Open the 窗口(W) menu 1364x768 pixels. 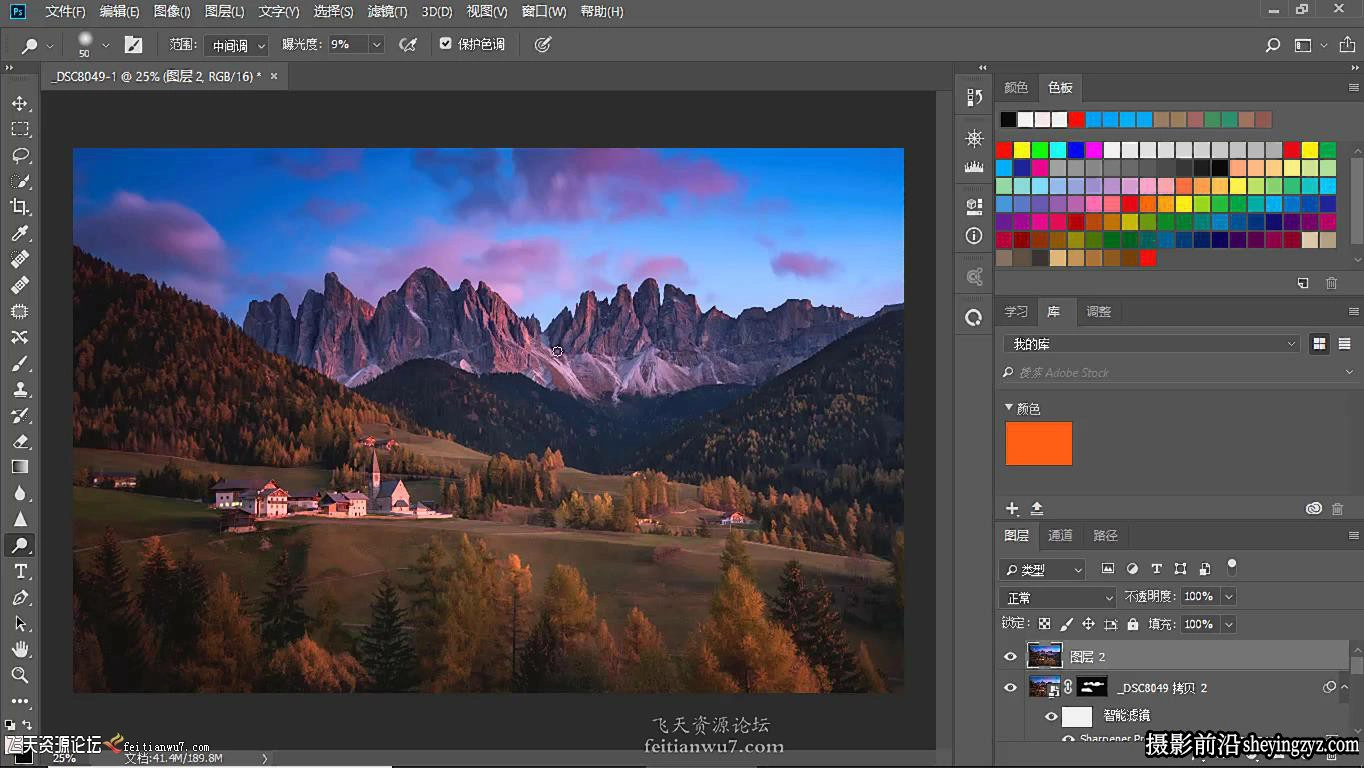coord(544,12)
